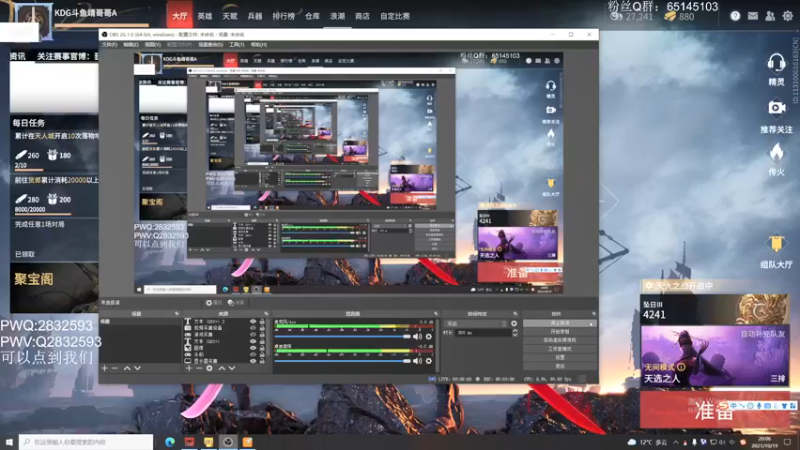800x450 pixels.
Task: Toggle visibility of 游戏采集 source
Action: tap(253, 335)
